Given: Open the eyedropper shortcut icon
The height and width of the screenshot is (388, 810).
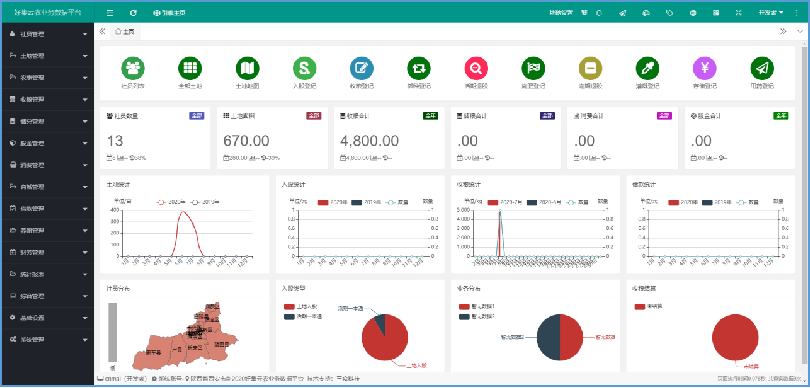Looking at the screenshot, I should point(648,68).
